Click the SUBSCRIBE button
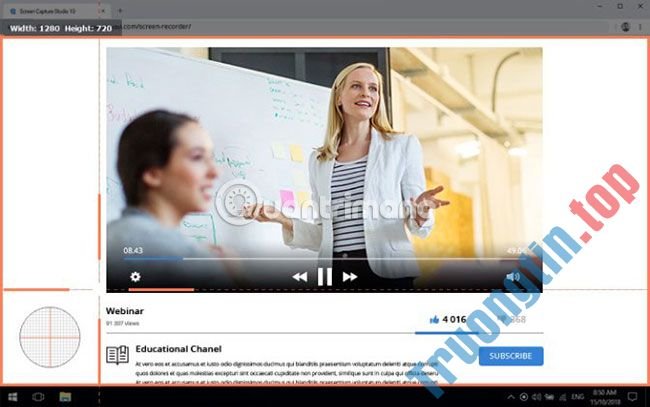Image resolution: width=650 pixels, height=407 pixels. point(511,356)
